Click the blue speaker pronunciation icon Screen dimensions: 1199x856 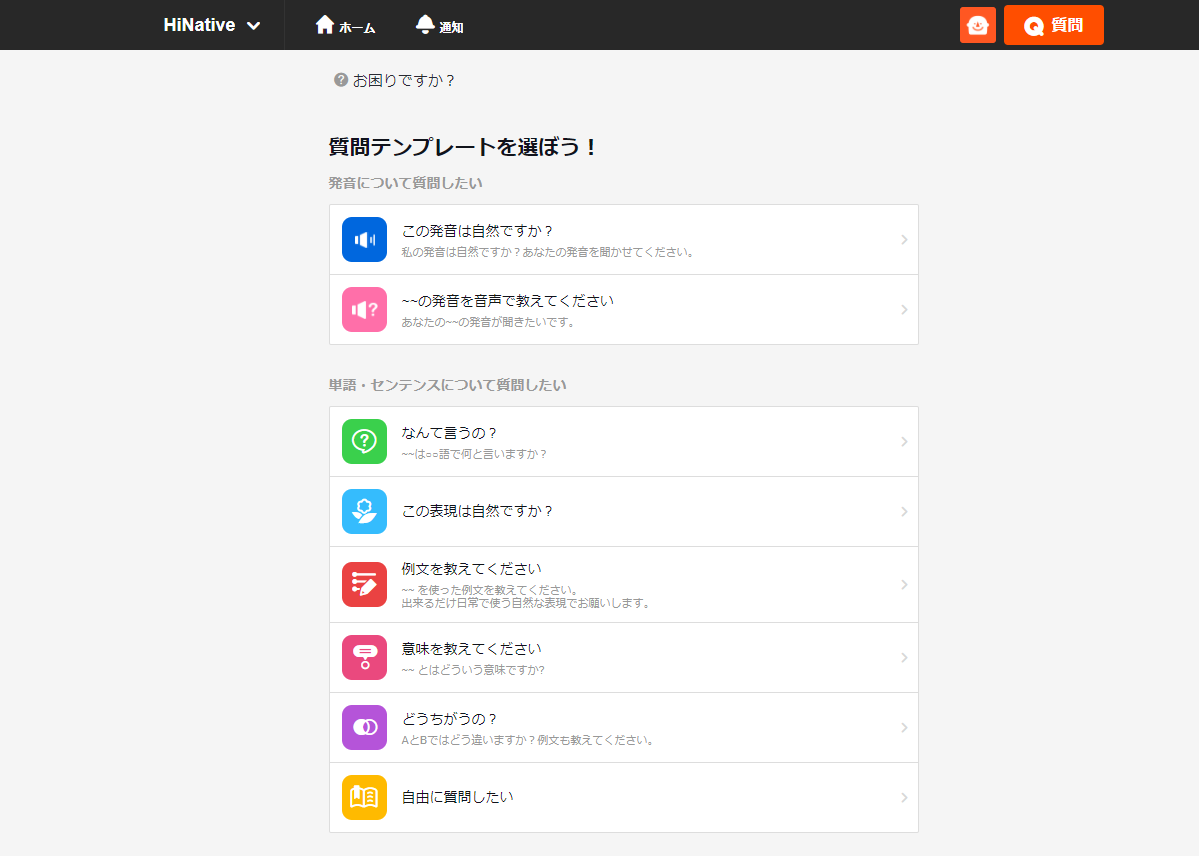click(x=364, y=240)
